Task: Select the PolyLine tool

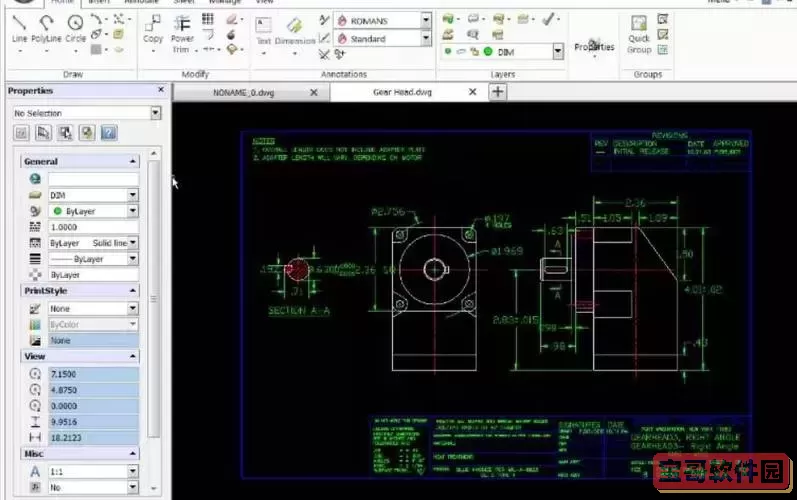Action: click(46, 28)
